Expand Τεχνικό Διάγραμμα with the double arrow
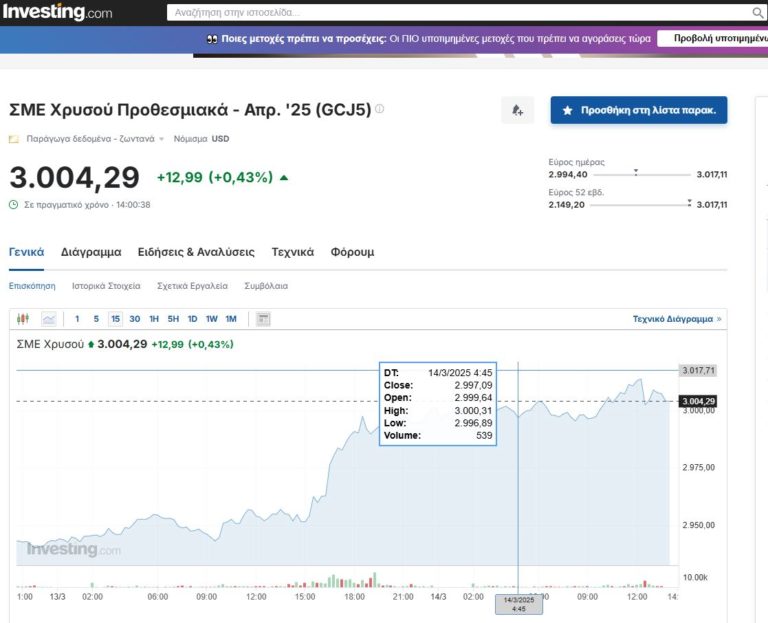 pos(719,319)
